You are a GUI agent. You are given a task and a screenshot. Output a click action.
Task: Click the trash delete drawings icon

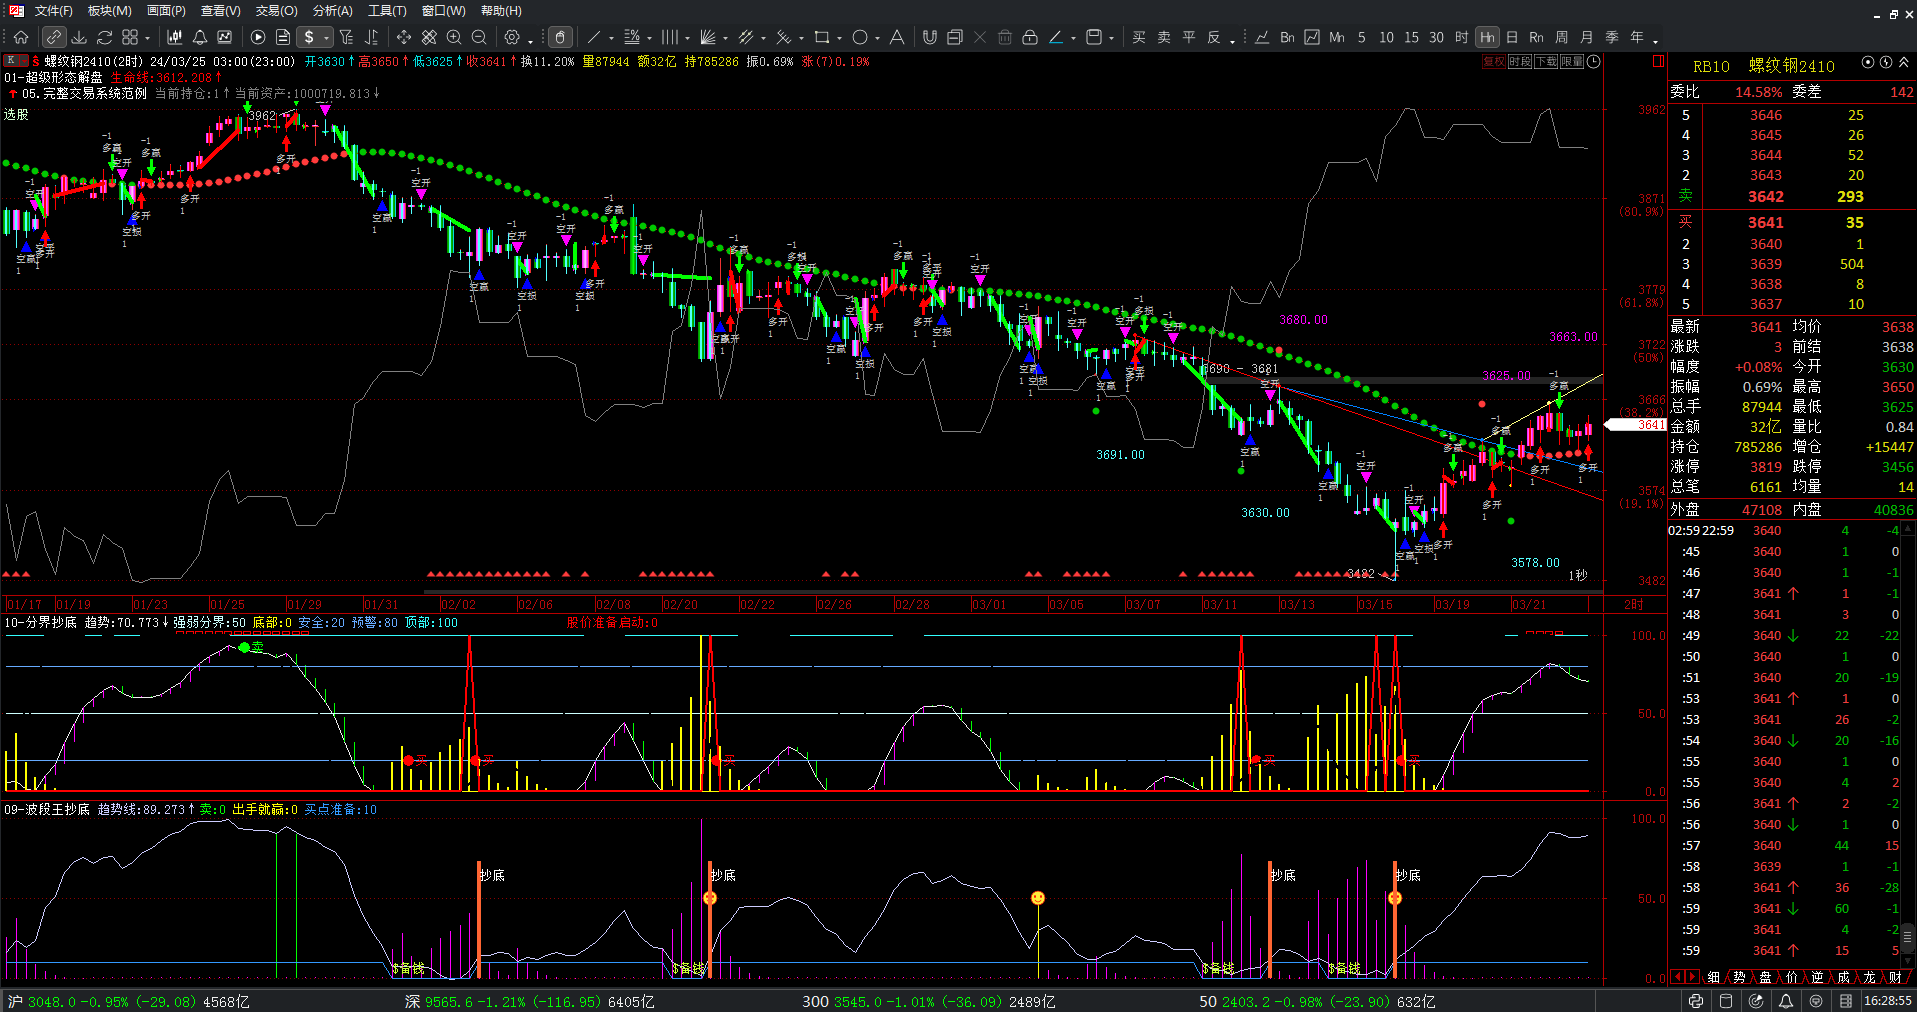pos(1005,37)
